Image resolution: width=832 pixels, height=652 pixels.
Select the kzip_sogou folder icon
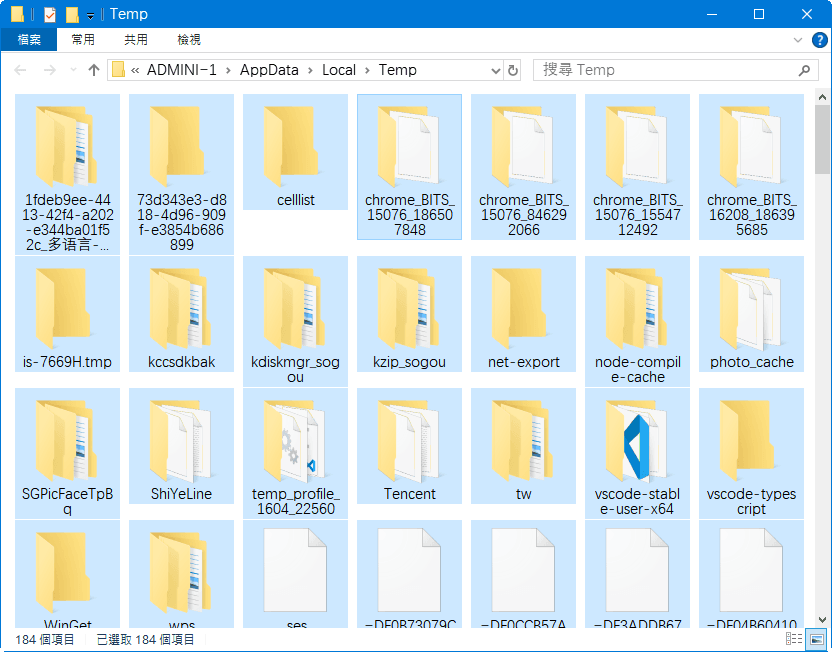click(x=409, y=308)
